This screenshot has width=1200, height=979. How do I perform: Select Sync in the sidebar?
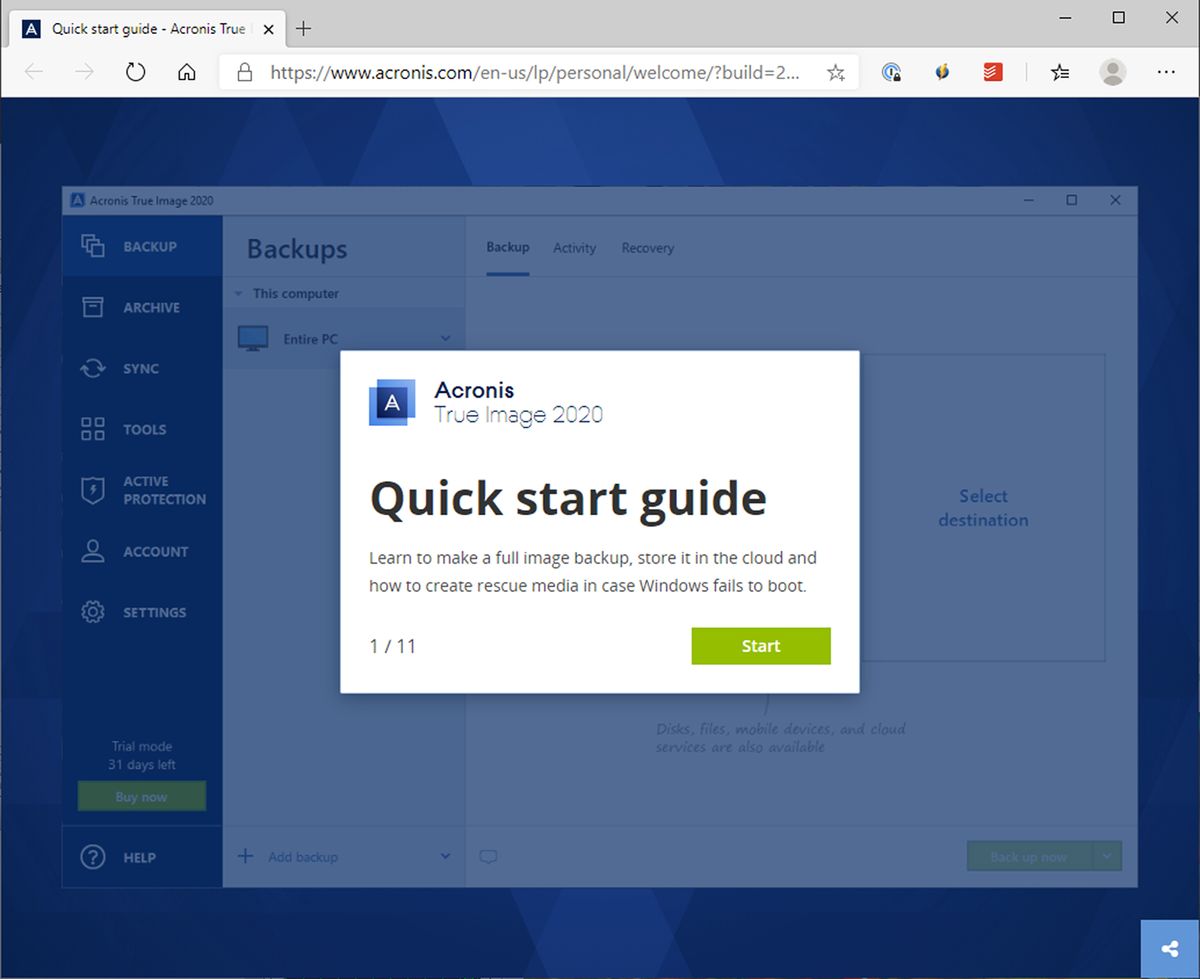pyautogui.click(x=142, y=368)
